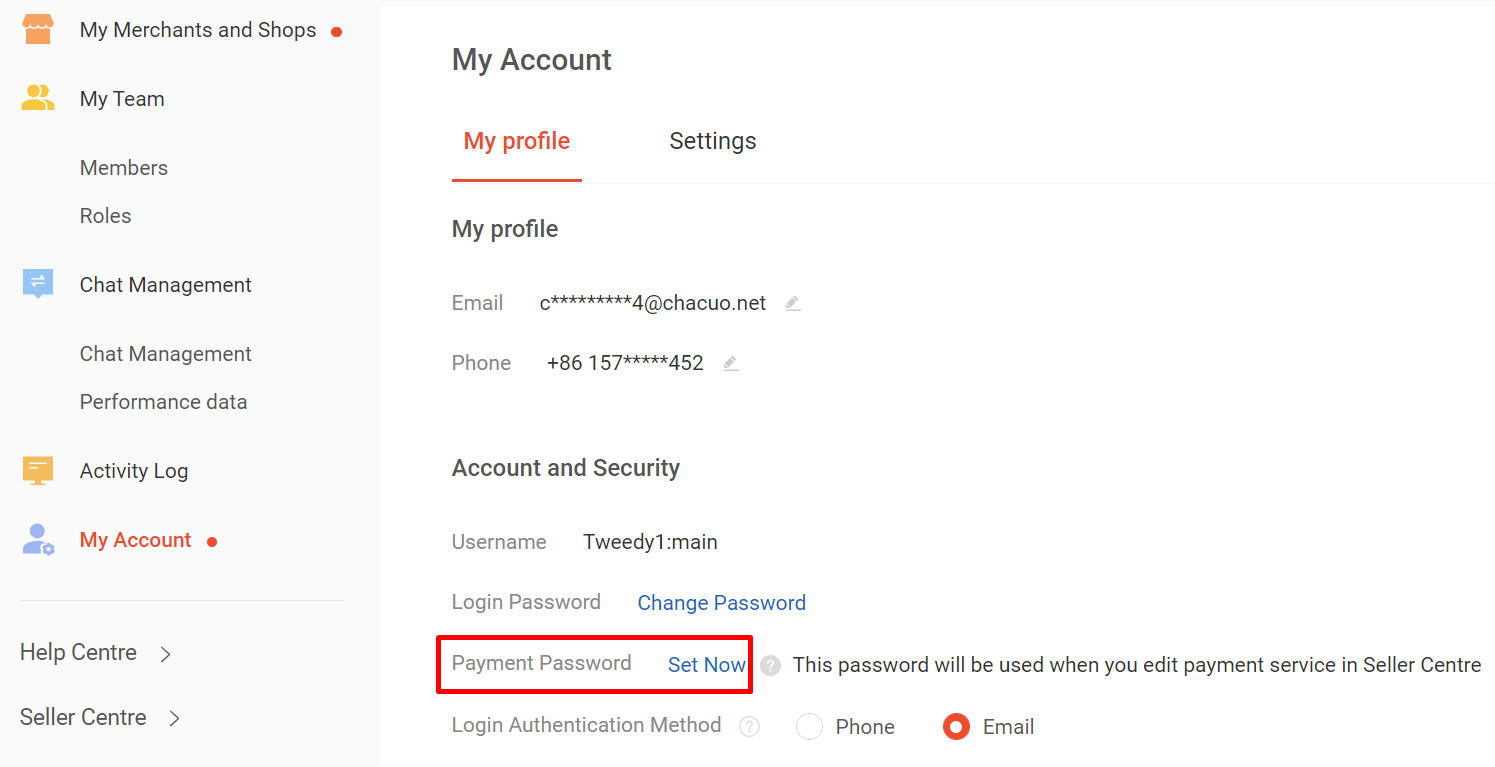Click the My Team people icon

pos(37,98)
